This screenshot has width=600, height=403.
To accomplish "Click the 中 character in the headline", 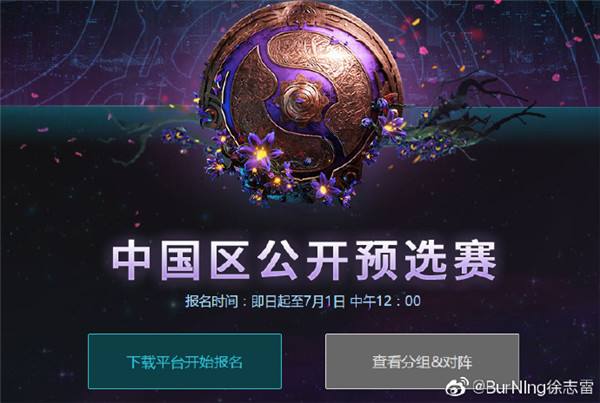I will [131, 260].
